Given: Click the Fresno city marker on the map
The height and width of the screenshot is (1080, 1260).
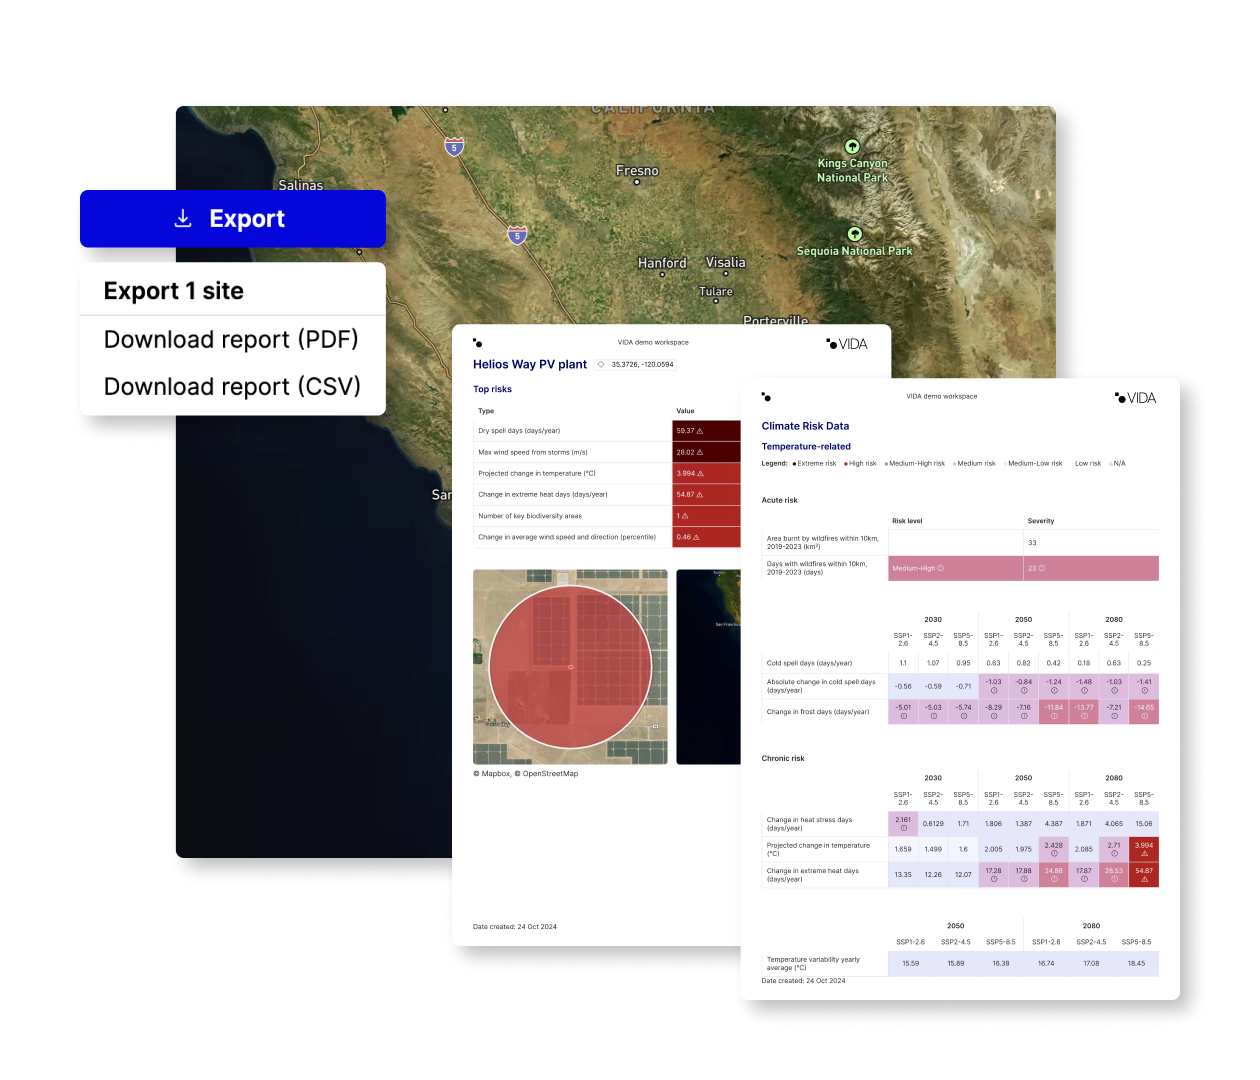Looking at the screenshot, I should tap(637, 182).
